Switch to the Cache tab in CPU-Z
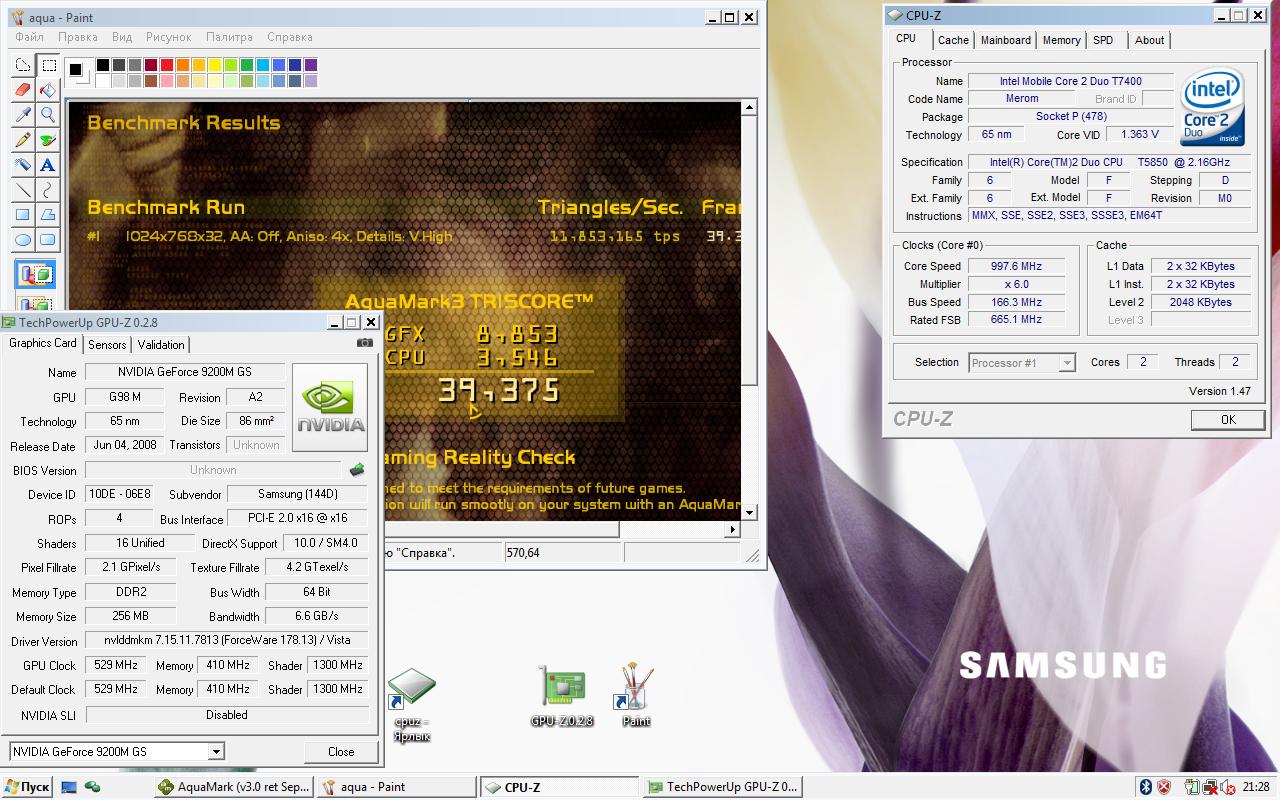The width and height of the screenshot is (1280, 800). tap(953, 40)
